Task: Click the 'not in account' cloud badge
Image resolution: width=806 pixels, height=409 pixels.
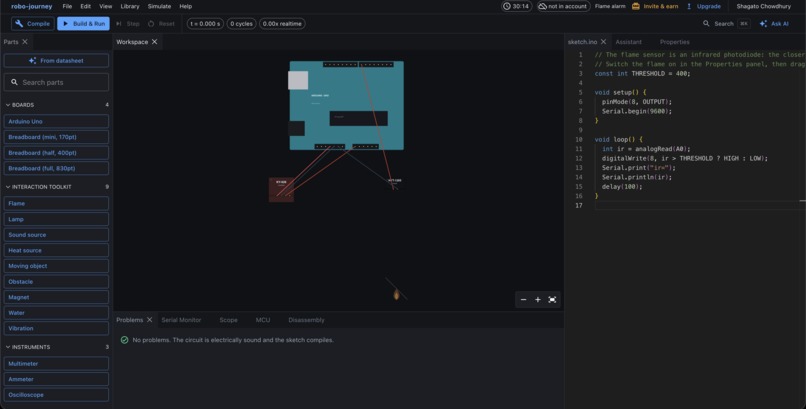Action: pos(563,7)
